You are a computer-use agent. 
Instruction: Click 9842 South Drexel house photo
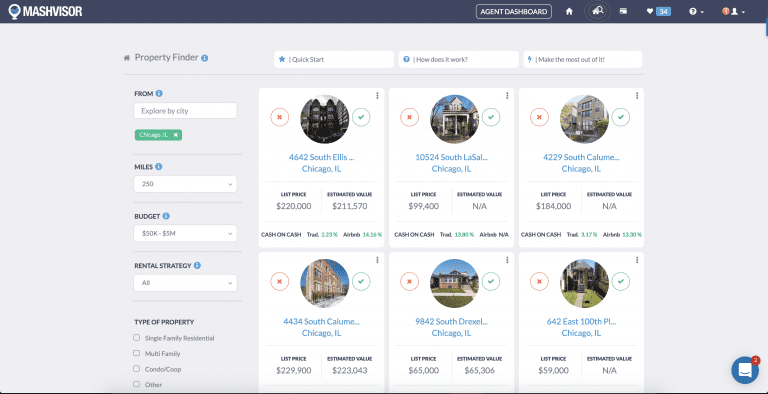pyautogui.click(x=455, y=283)
